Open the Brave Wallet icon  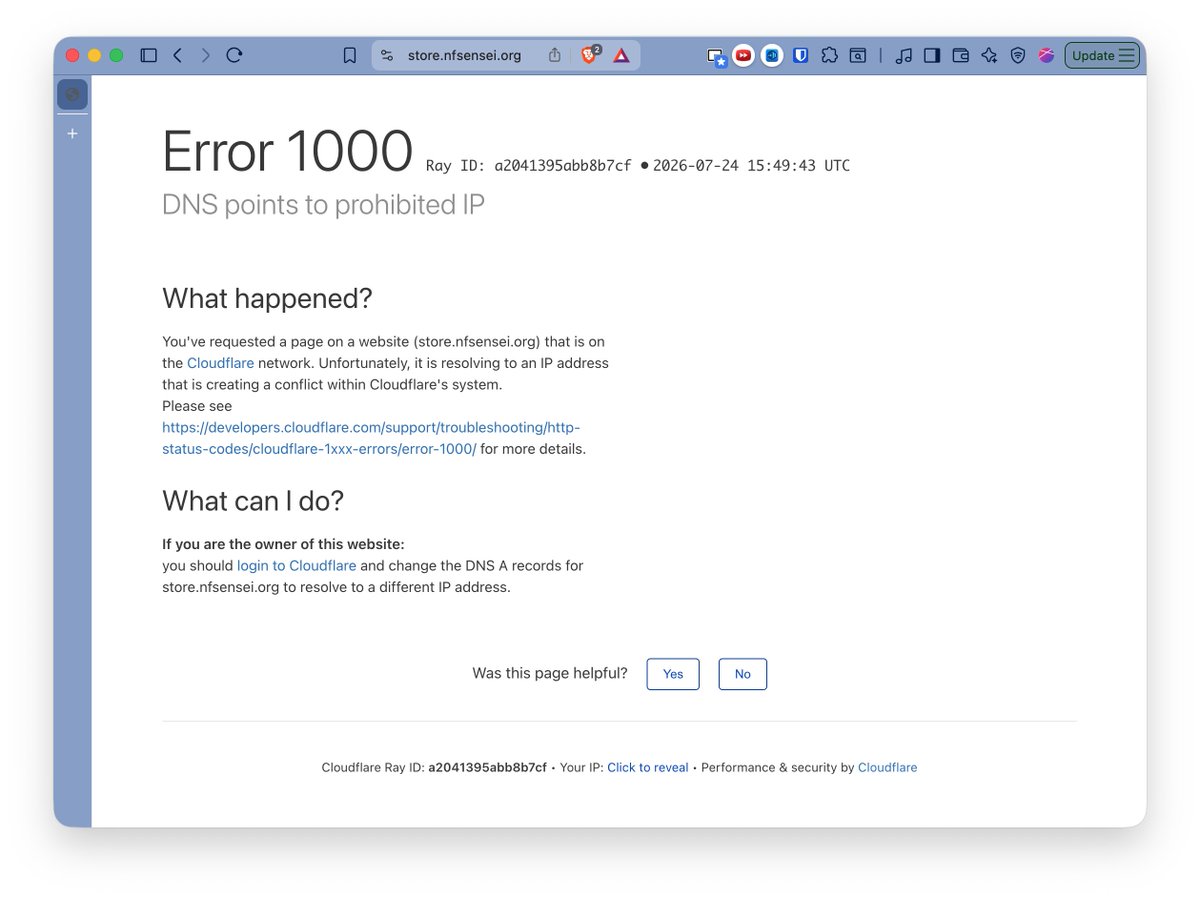[x=961, y=56]
